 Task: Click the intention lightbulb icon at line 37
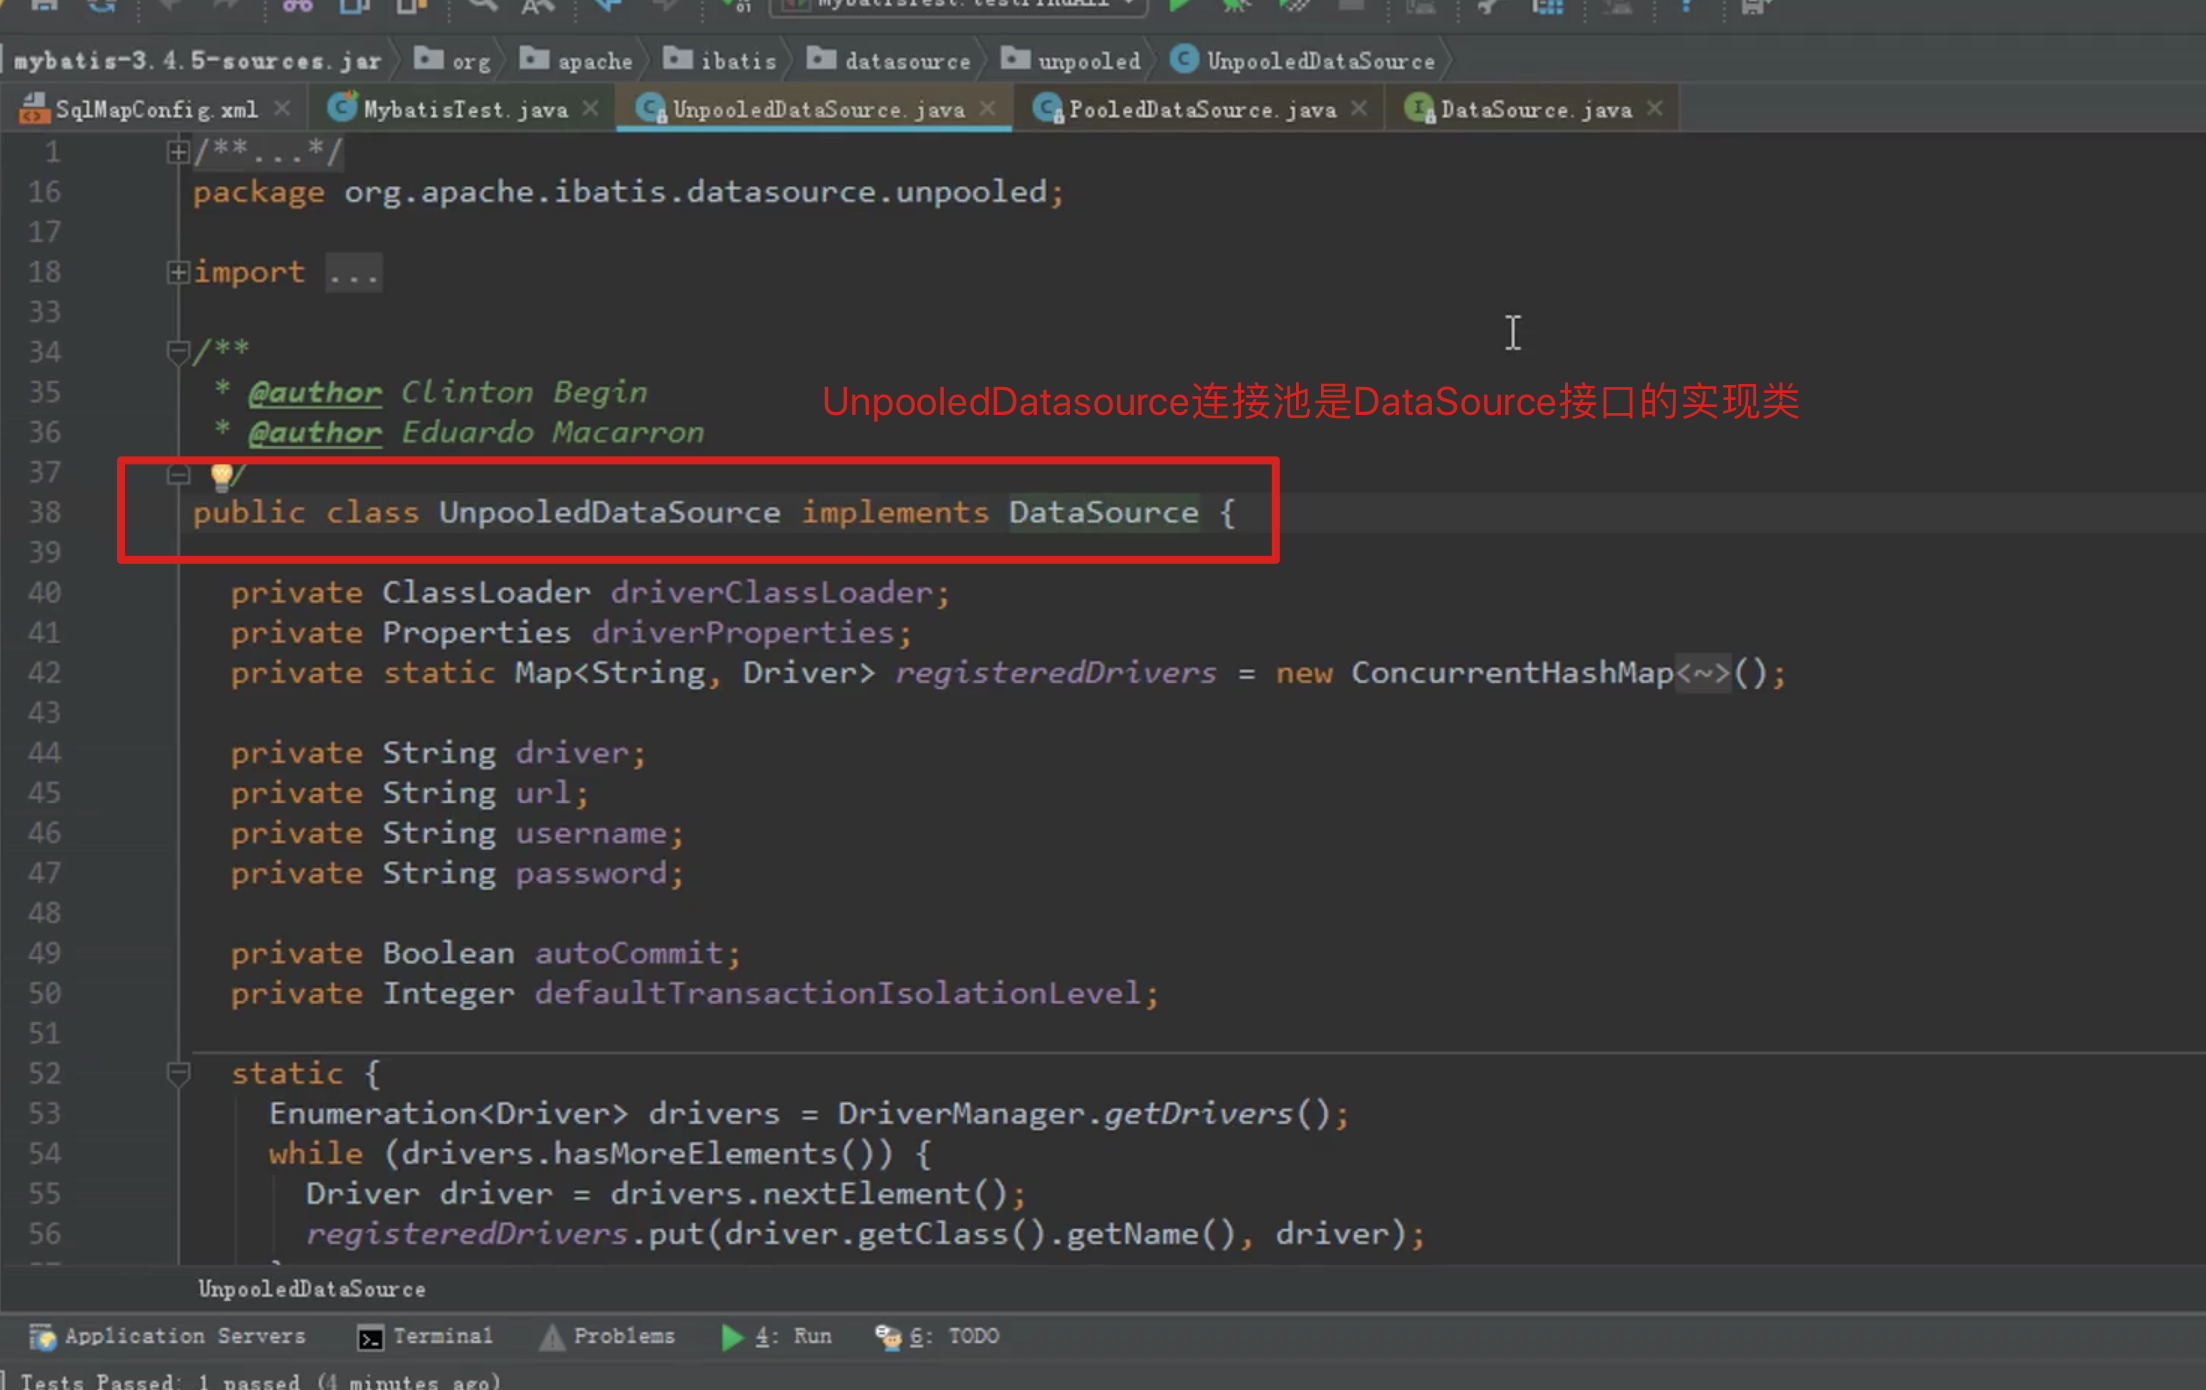point(221,475)
